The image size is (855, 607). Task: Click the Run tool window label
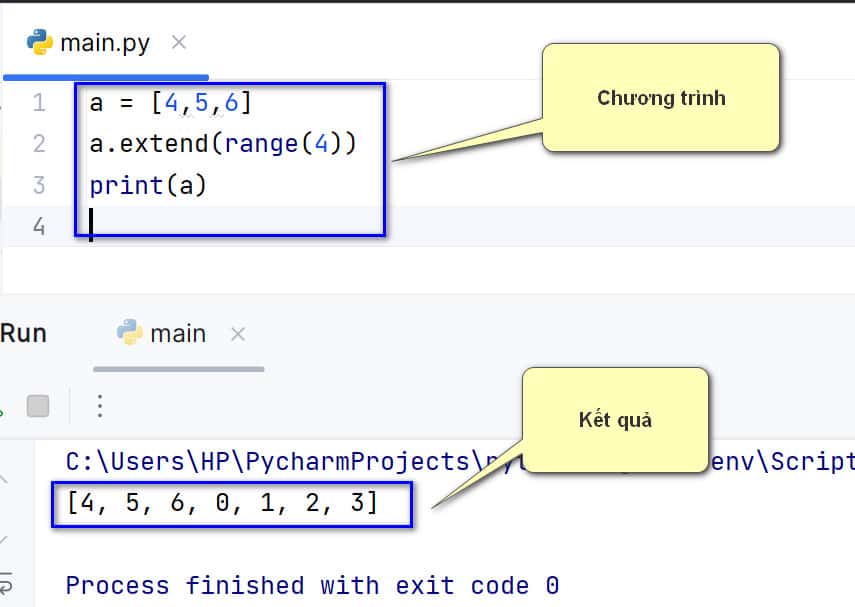point(23,334)
